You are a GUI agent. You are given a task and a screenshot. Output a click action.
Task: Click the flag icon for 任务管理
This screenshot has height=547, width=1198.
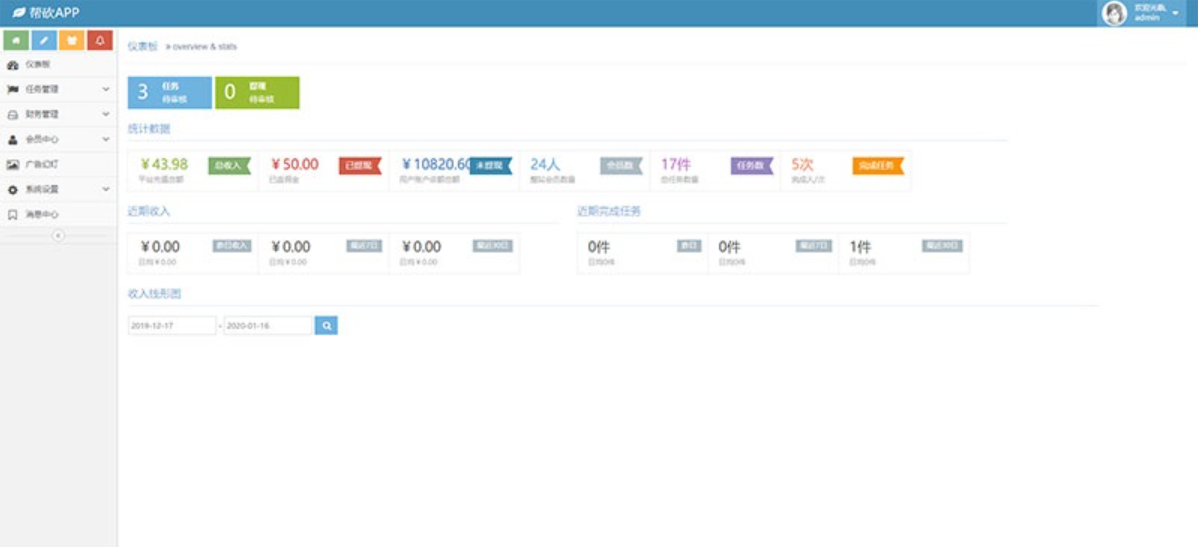(12, 89)
